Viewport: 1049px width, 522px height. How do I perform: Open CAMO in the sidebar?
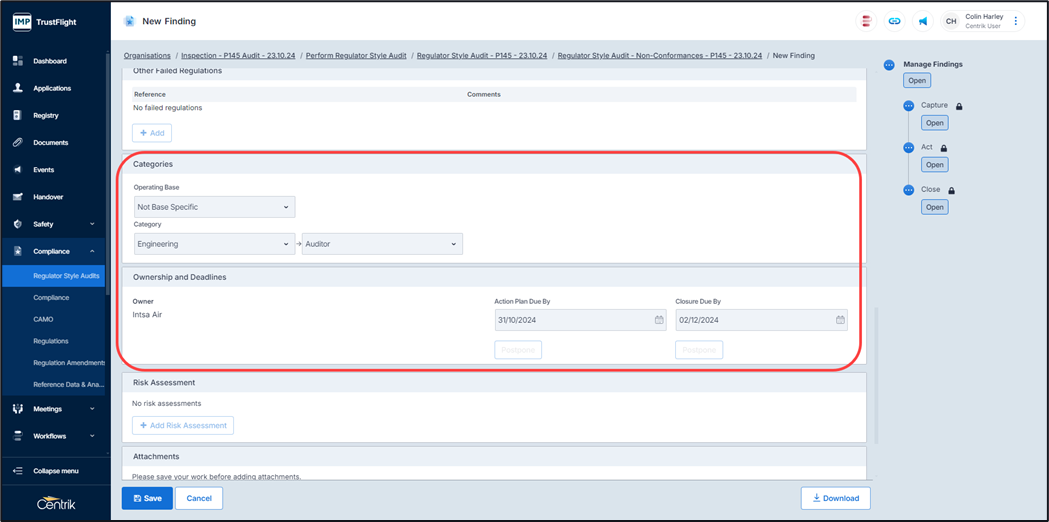[x=44, y=319]
